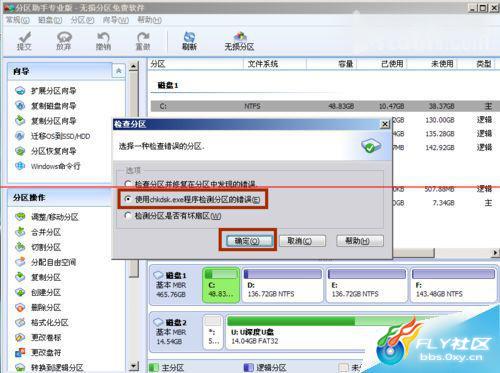Click the 取消 button in dialog
500x373 pixels.
tap(302, 241)
